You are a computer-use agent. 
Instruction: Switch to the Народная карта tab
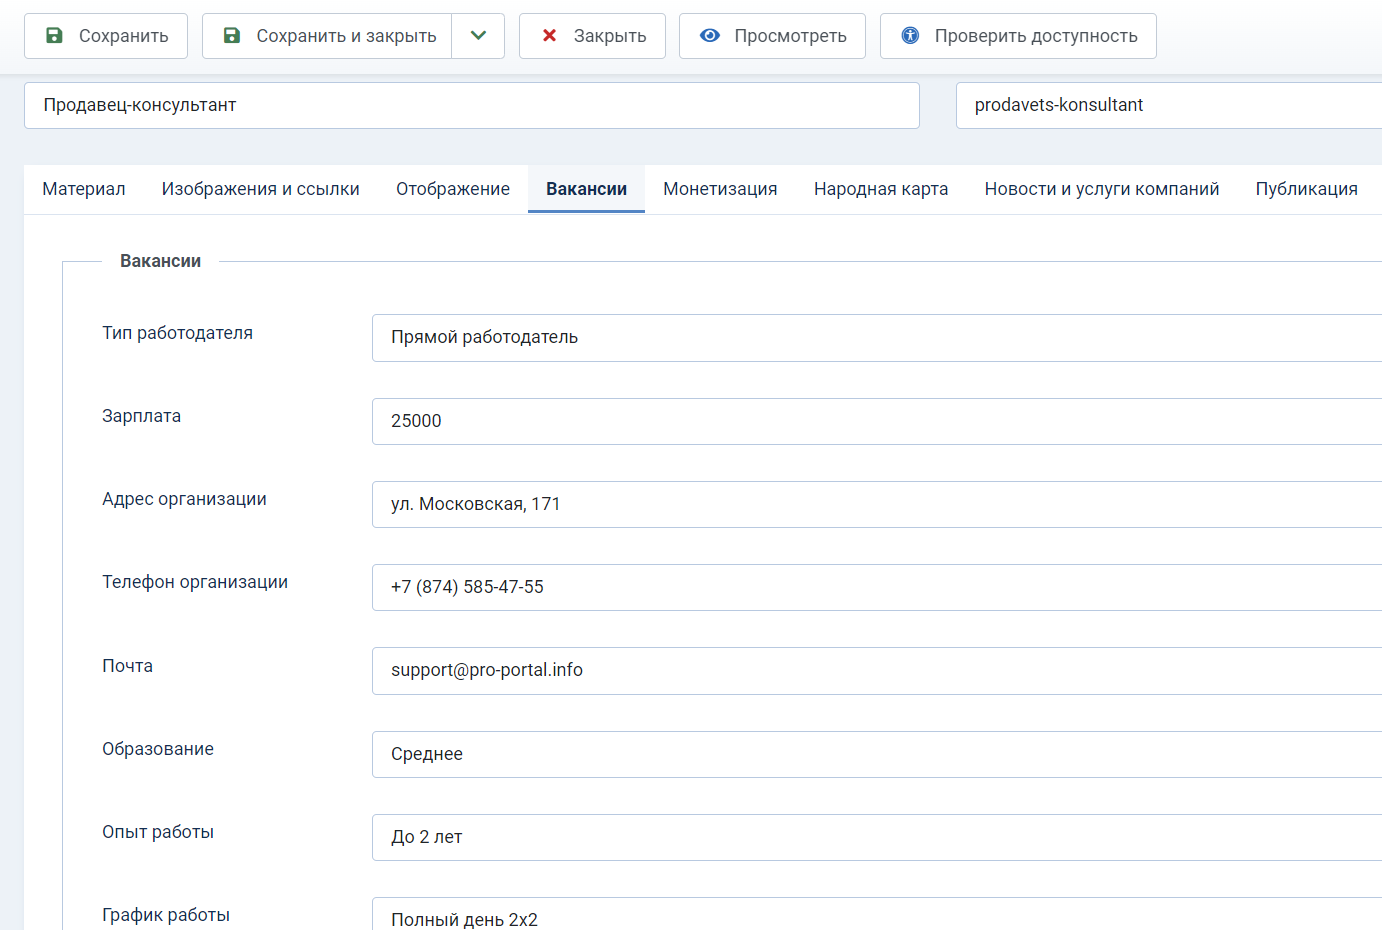click(880, 189)
